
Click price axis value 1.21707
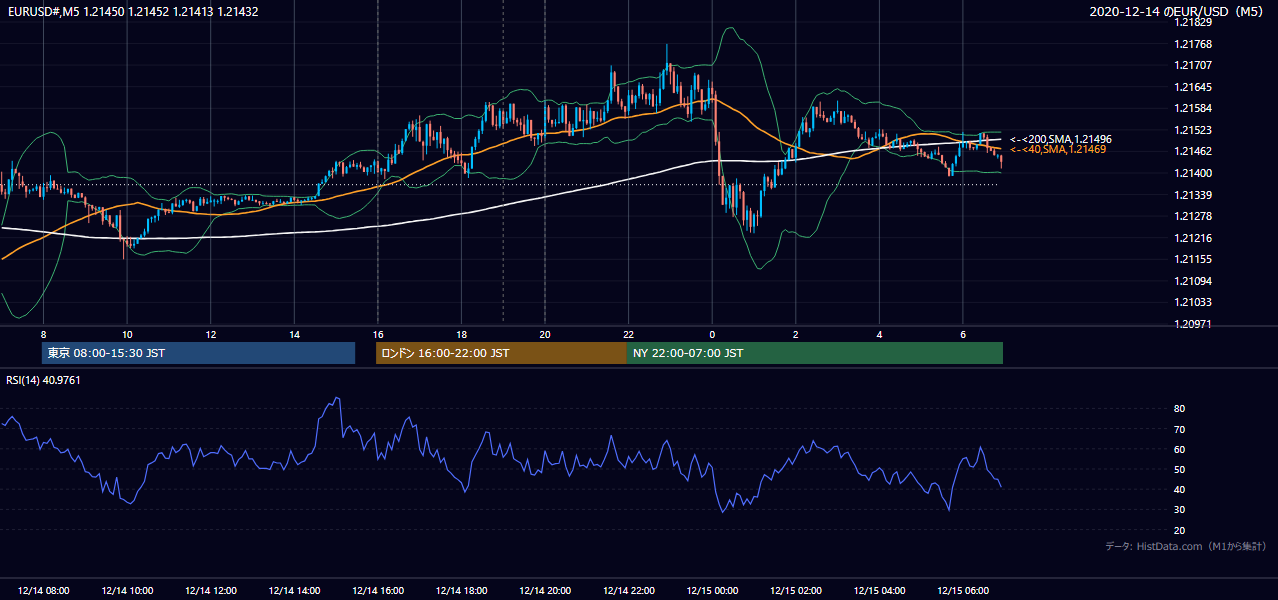1192,65
